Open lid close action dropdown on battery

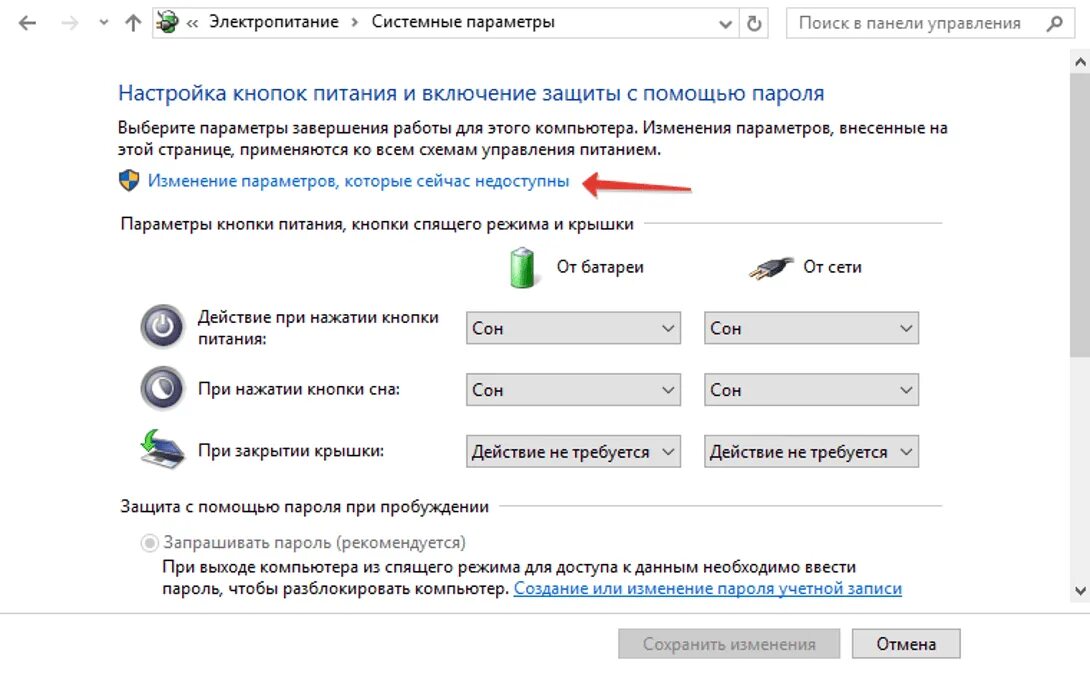pos(573,452)
